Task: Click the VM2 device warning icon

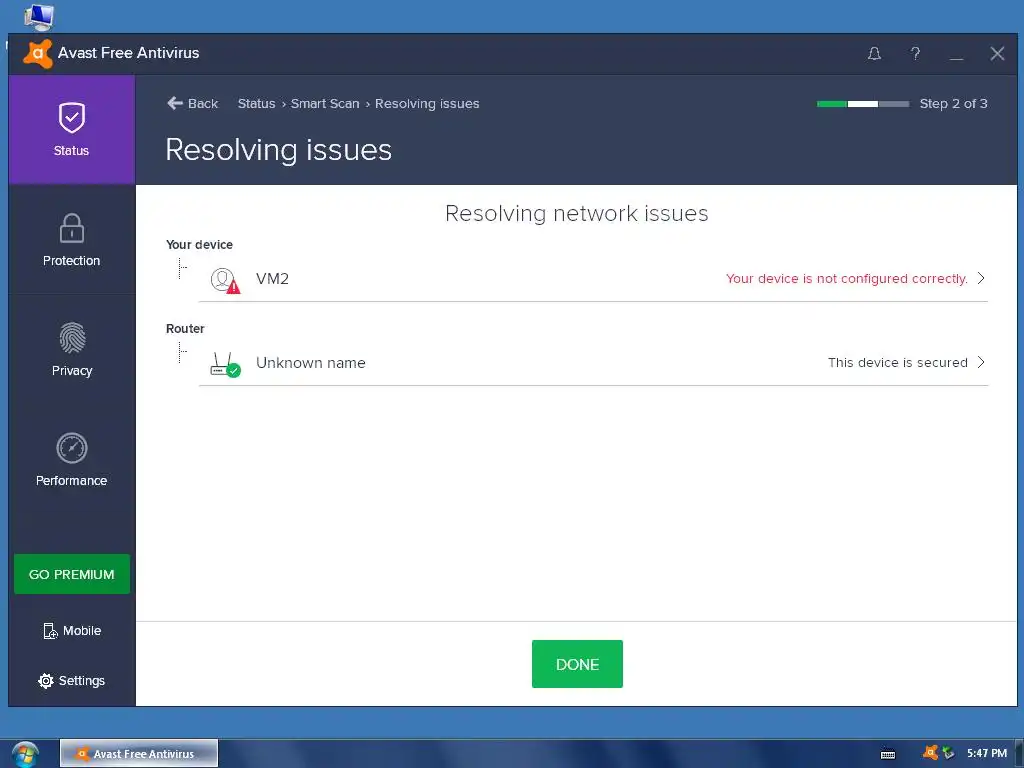Action: click(x=225, y=280)
